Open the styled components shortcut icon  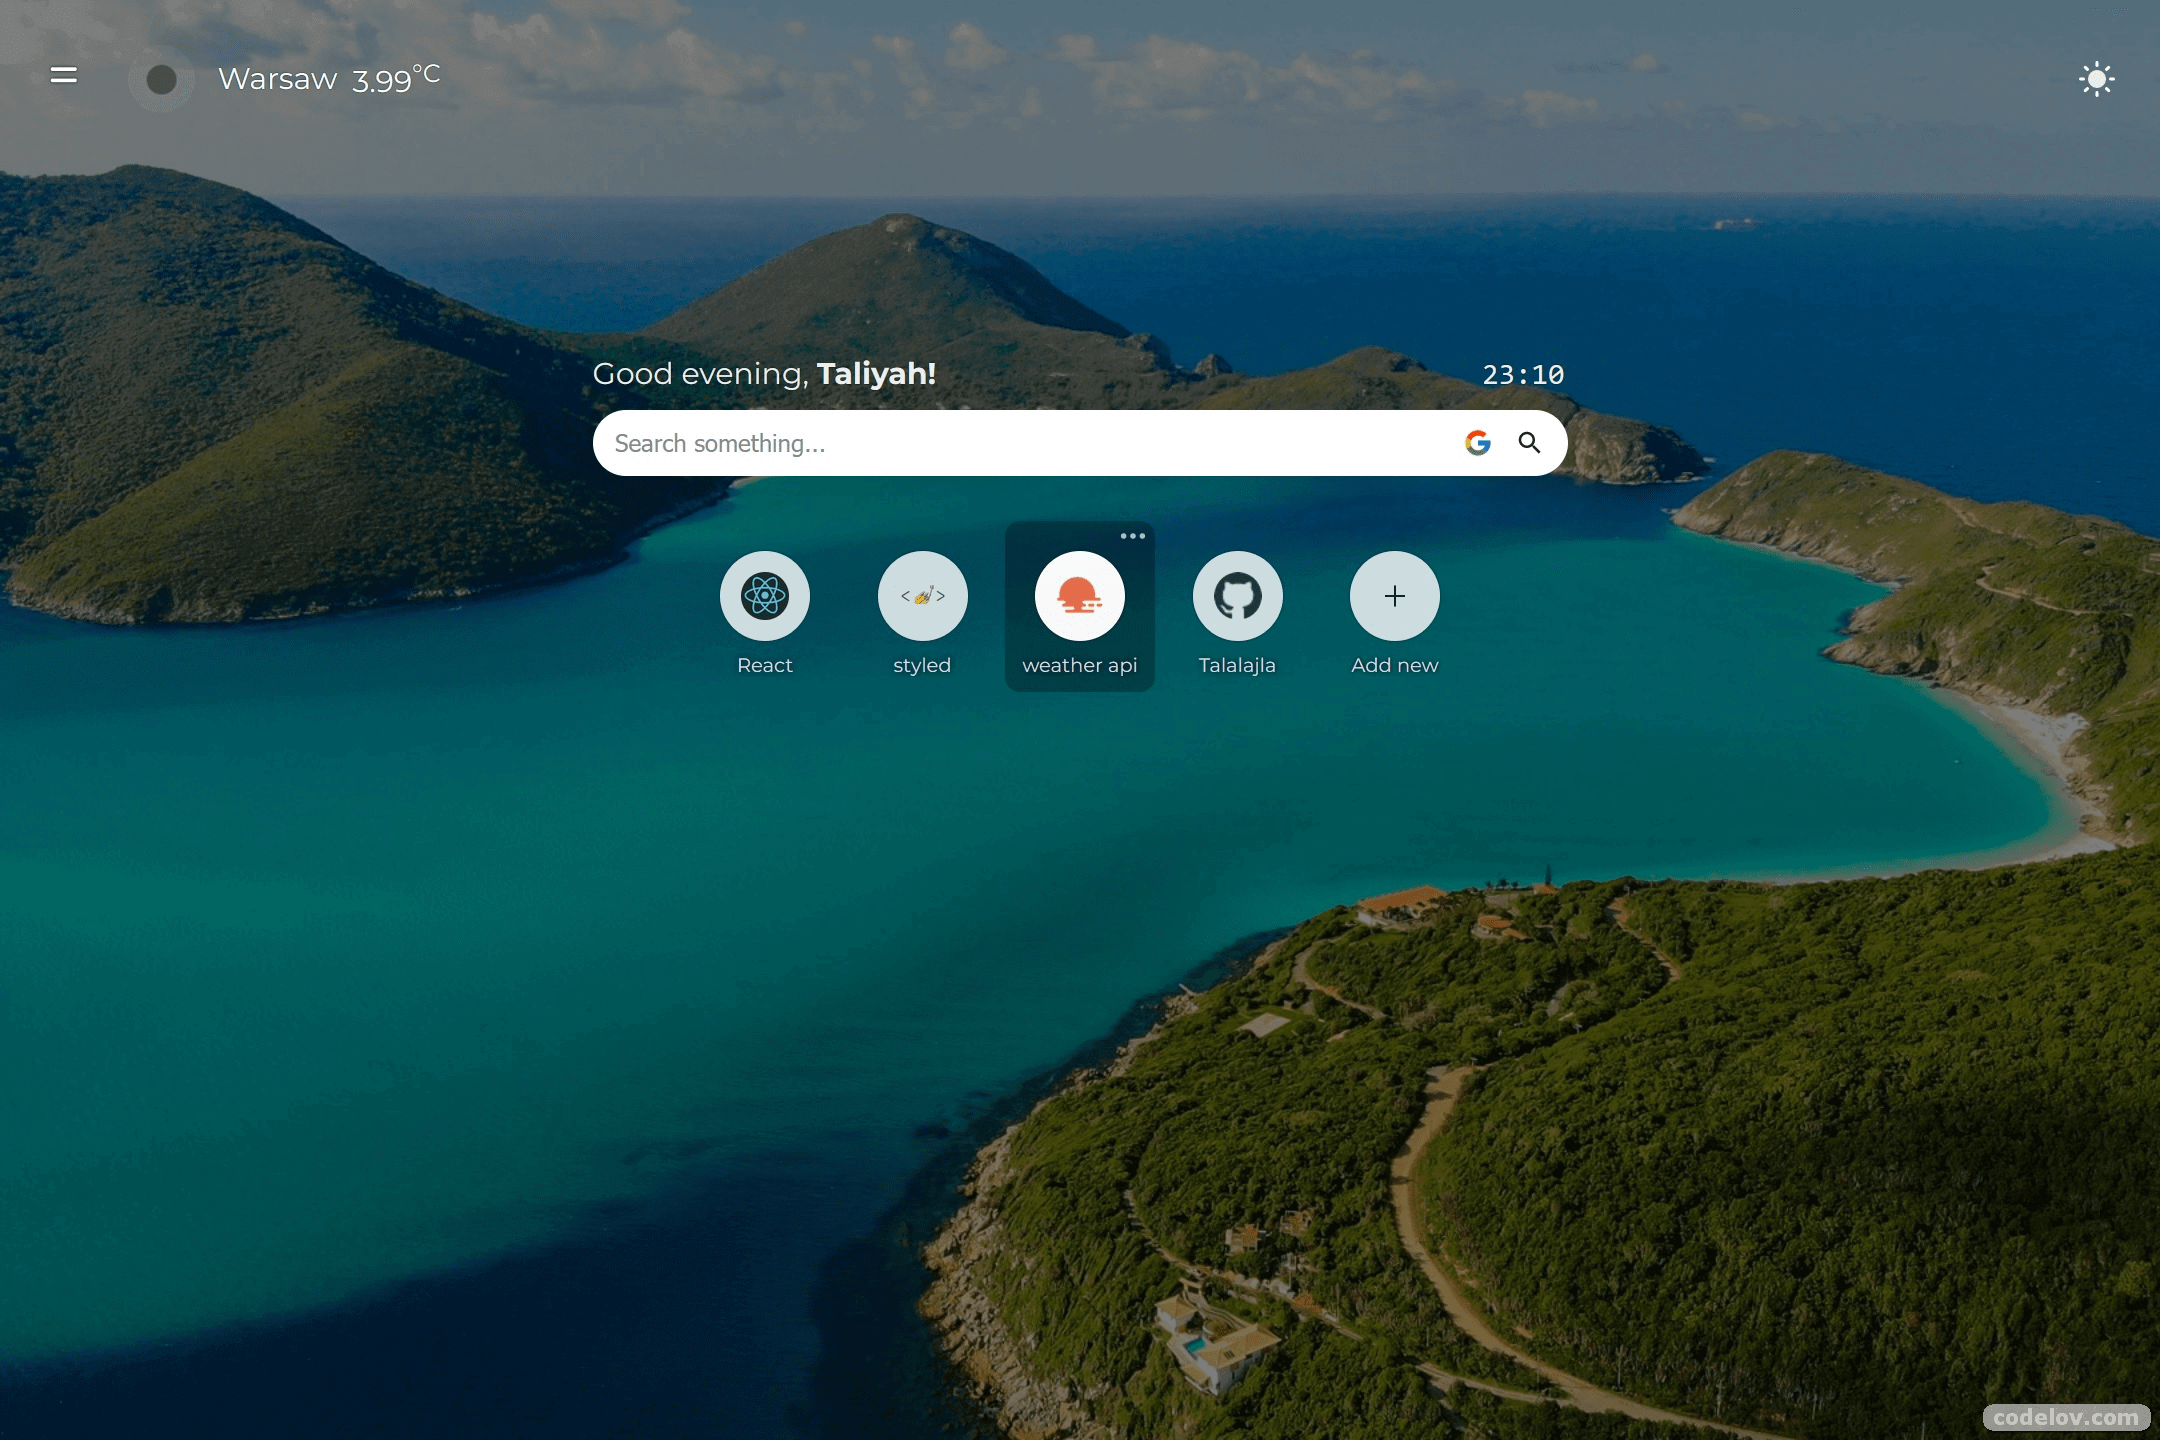pos(922,596)
